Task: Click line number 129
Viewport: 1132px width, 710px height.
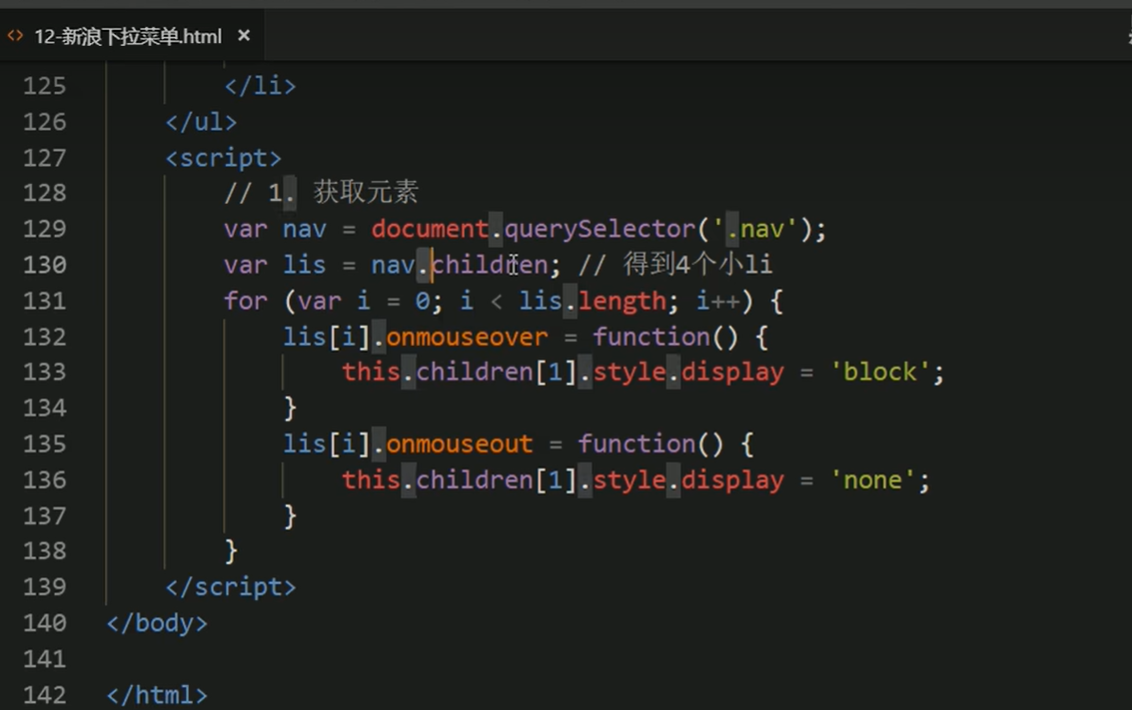Action: click(x=45, y=229)
